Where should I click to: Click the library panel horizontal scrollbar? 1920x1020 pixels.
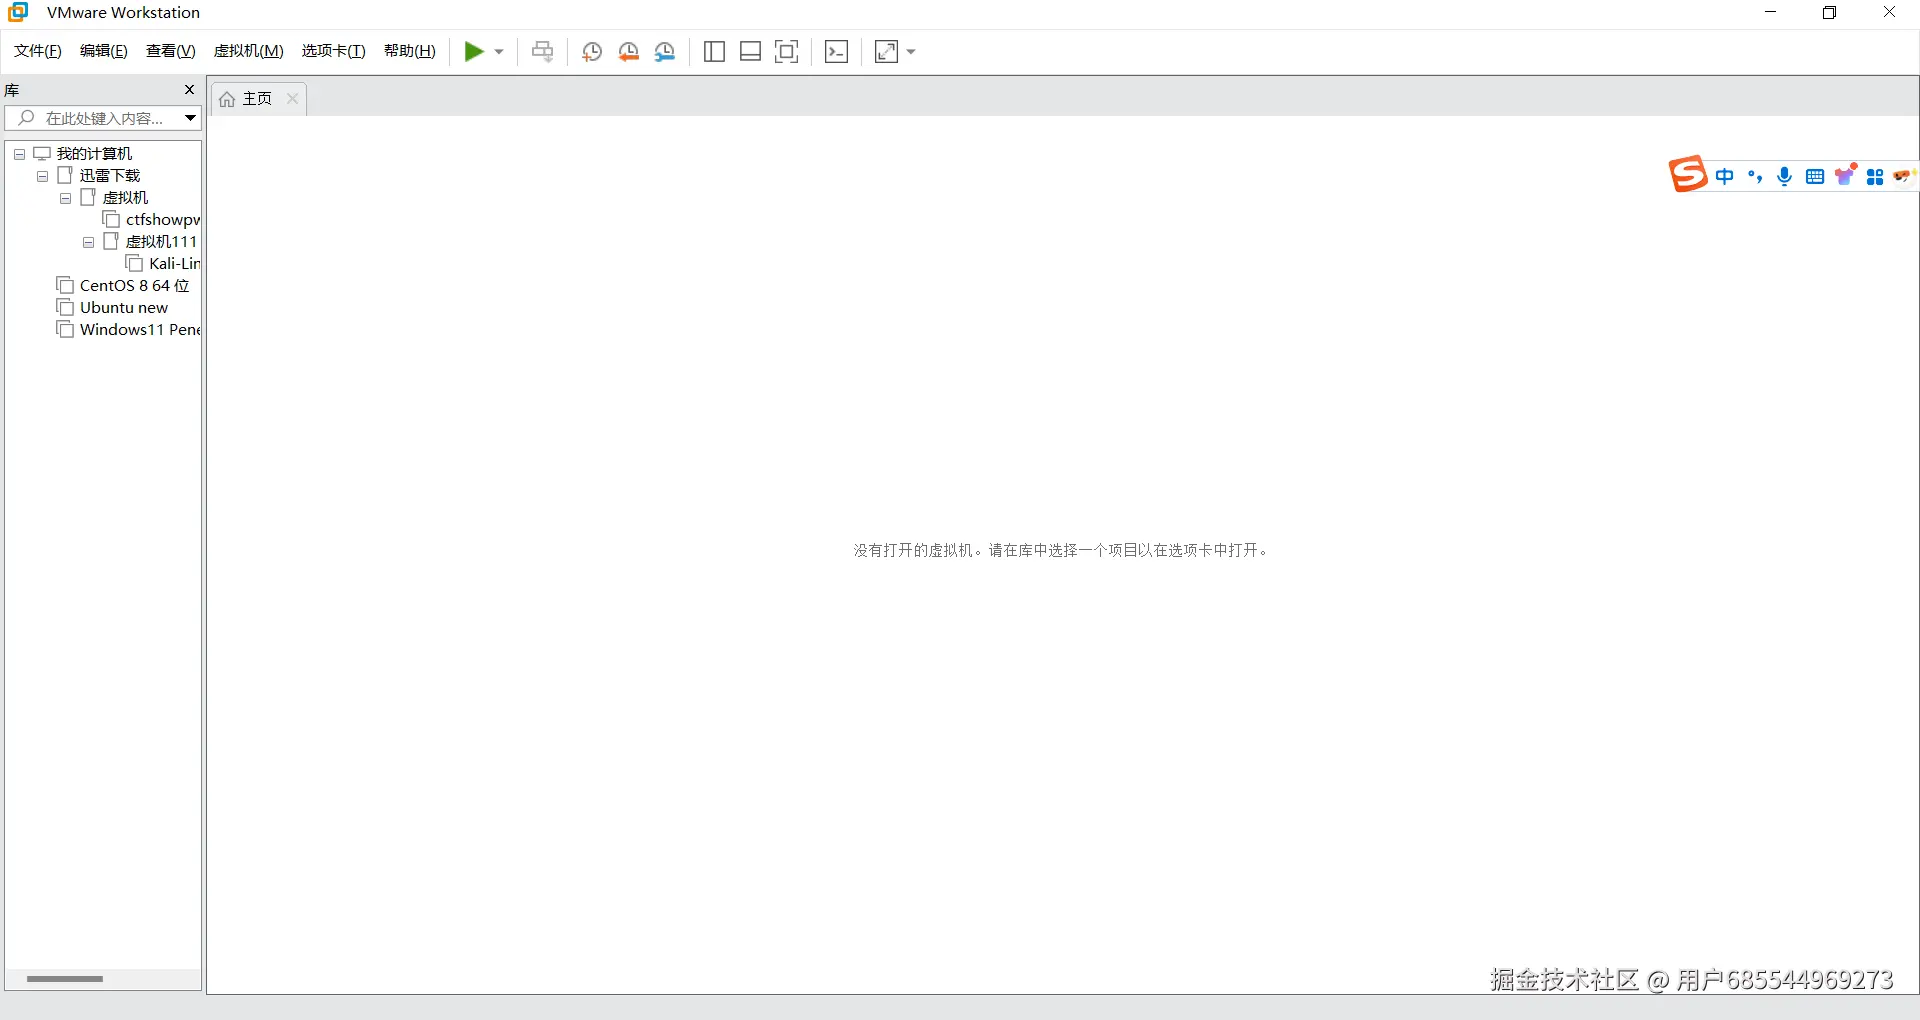point(65,979)
